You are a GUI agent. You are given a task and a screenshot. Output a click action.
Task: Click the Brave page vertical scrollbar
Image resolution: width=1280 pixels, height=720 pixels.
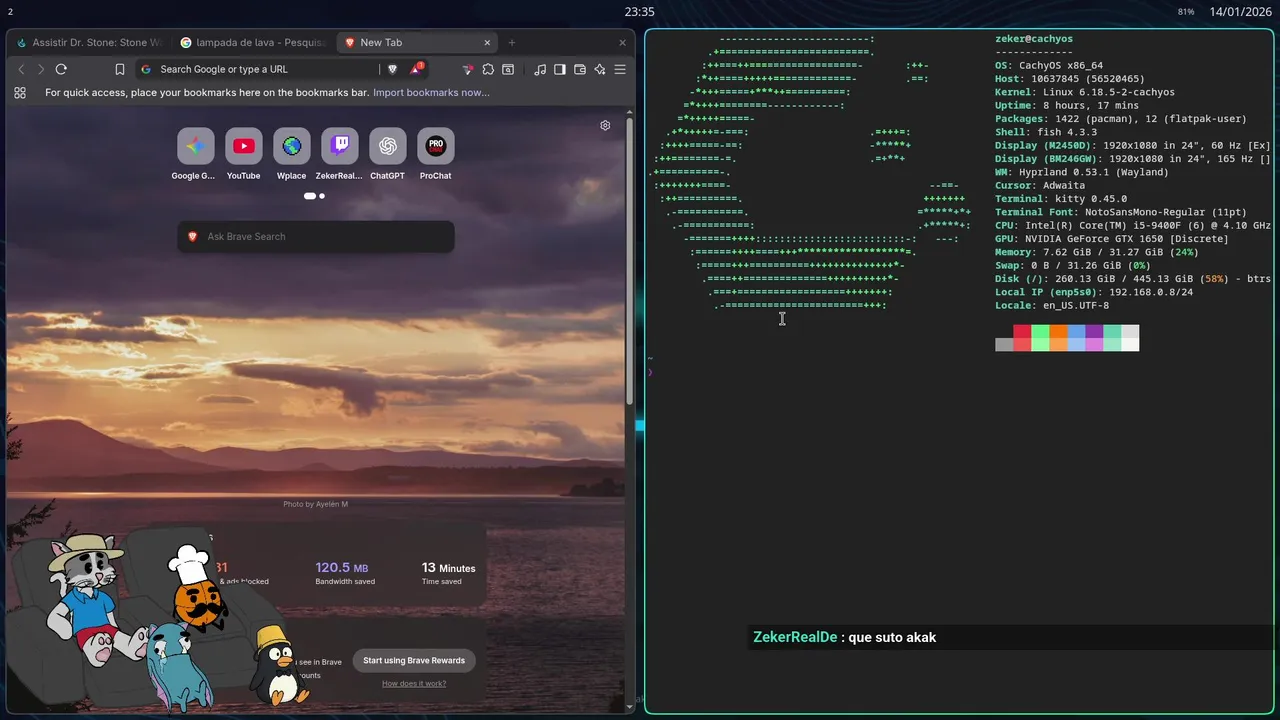tap(629, 260)
